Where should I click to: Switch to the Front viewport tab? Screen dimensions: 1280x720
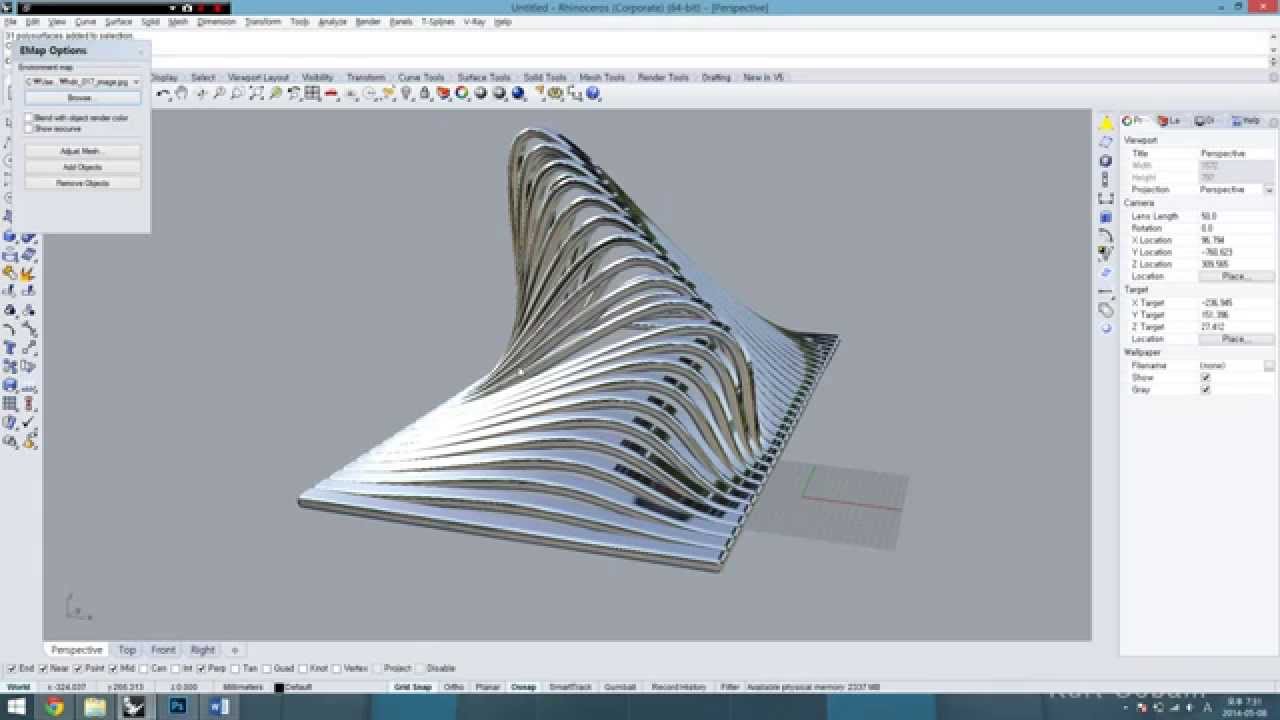pos(163,650)
